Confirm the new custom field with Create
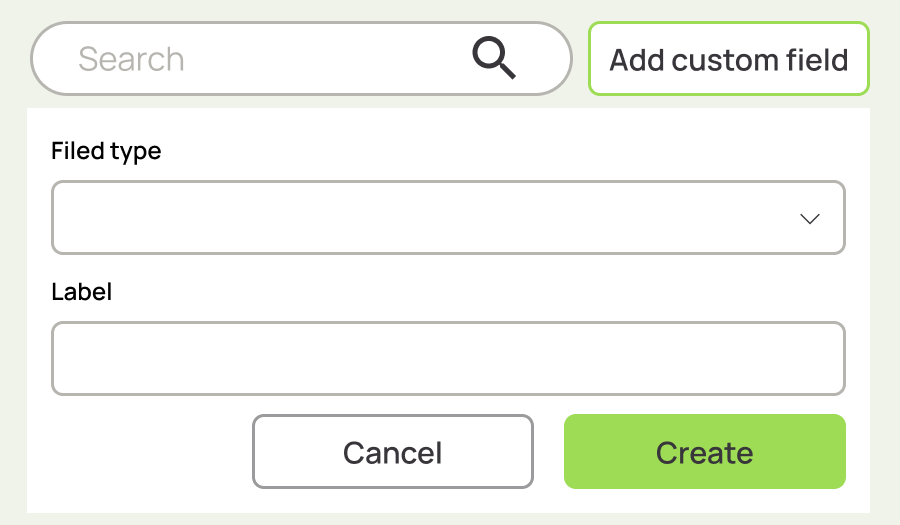The image size is (900, 525). pos(705,452)
